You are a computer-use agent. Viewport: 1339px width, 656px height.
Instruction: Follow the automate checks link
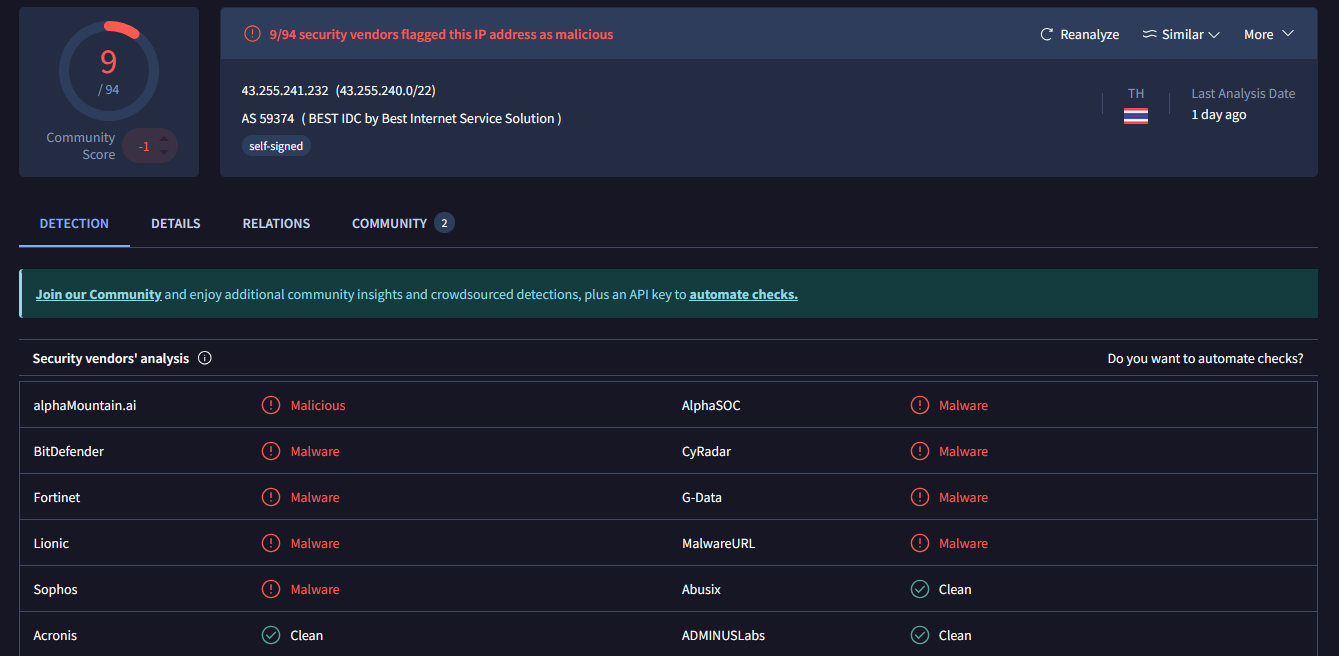(x=743, y=295)
